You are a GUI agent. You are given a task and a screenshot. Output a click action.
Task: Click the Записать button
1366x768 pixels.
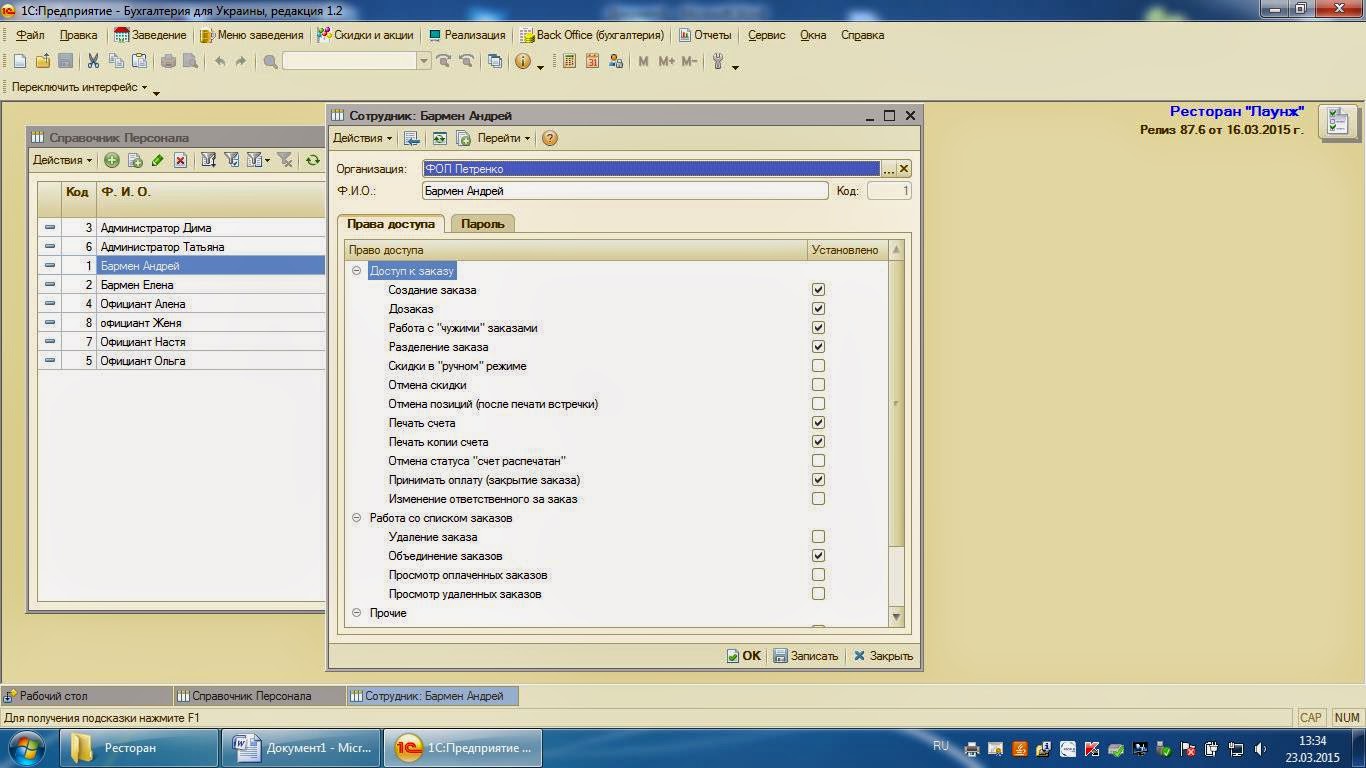click(806, 656)
